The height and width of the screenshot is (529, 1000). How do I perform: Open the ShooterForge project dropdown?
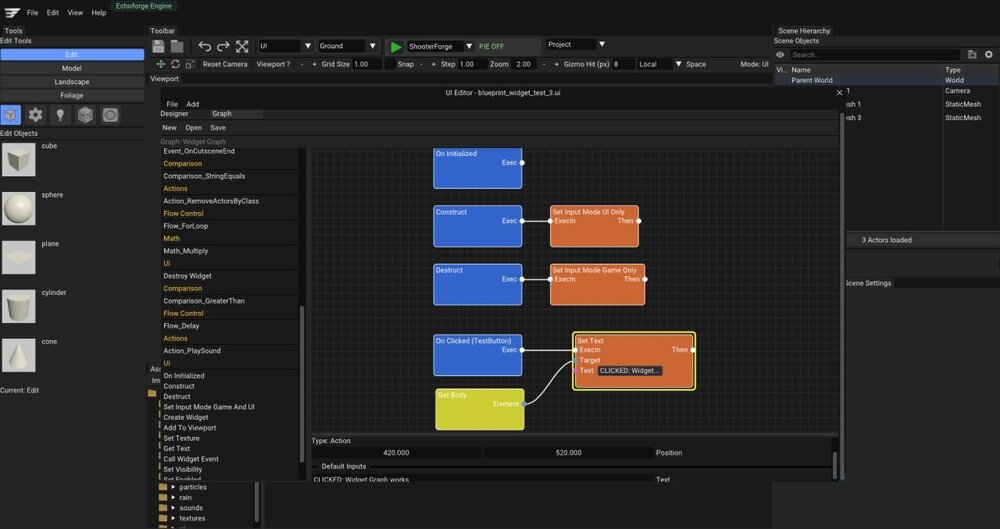coord(440,47)
